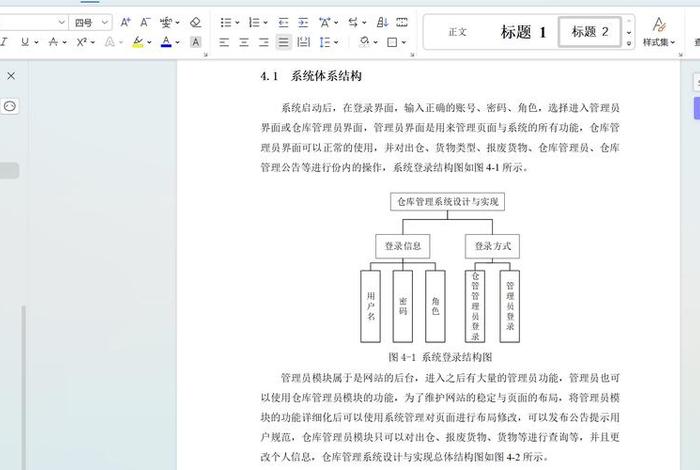This screenshot has width=700, height=470.
Task: Expand the line spacing dropdown arrow
Action: coord(336,42)
